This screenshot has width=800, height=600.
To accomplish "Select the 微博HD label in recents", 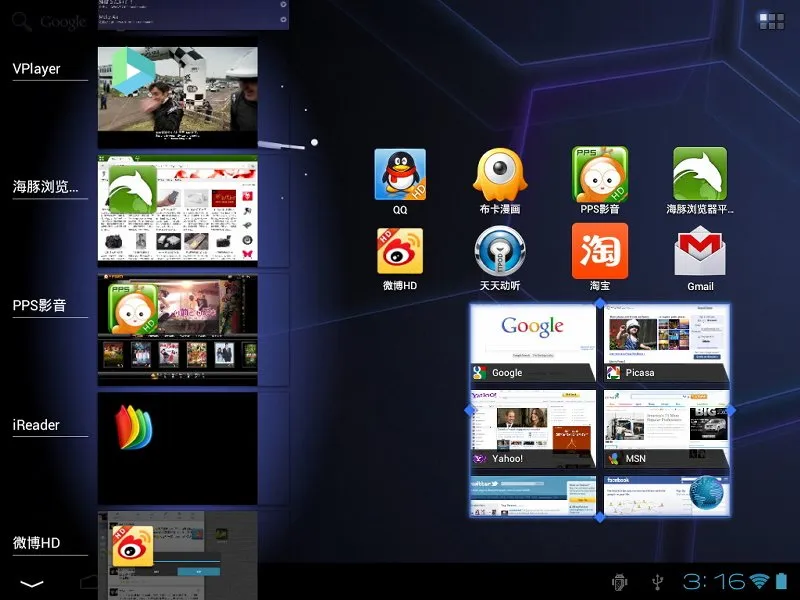I will tap(36, 542).
